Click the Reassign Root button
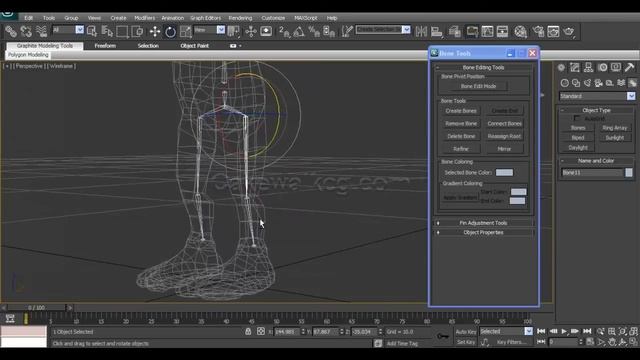This screenshot has width=640, height=360. coord(504,136)
